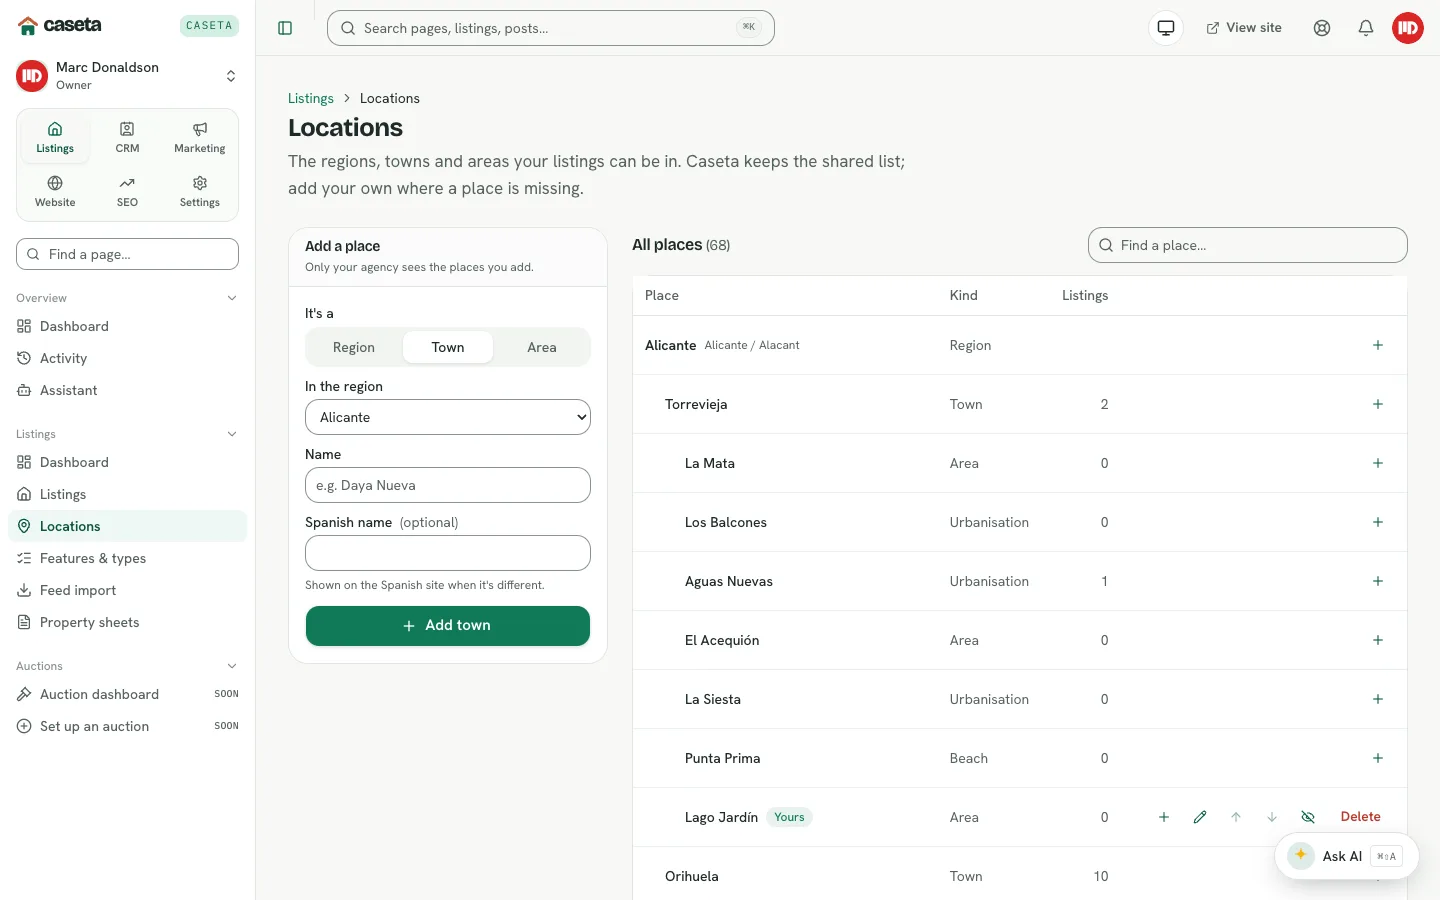Select Region place type
The height and width of the screenshot is (900, 1440).
click(x=354, y=347)
